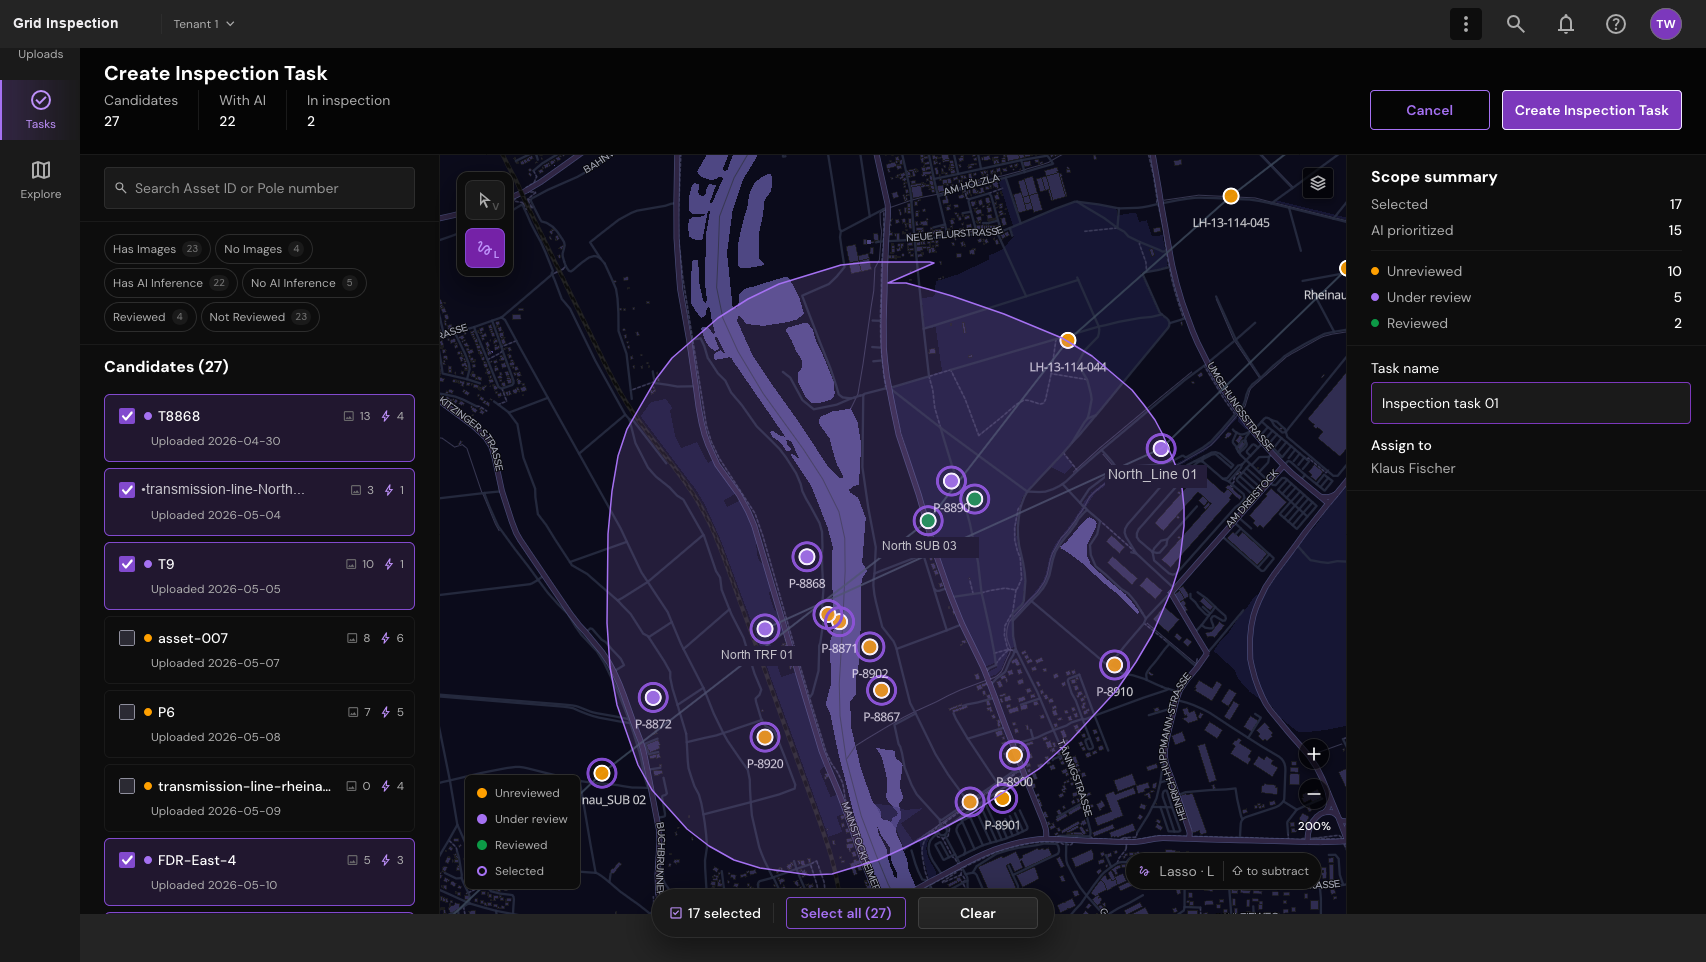Image resolution: width=1706 pixels, height=962 pixels.
Task: Activate the lasso selection tool
Action: (x=485, y=248)
